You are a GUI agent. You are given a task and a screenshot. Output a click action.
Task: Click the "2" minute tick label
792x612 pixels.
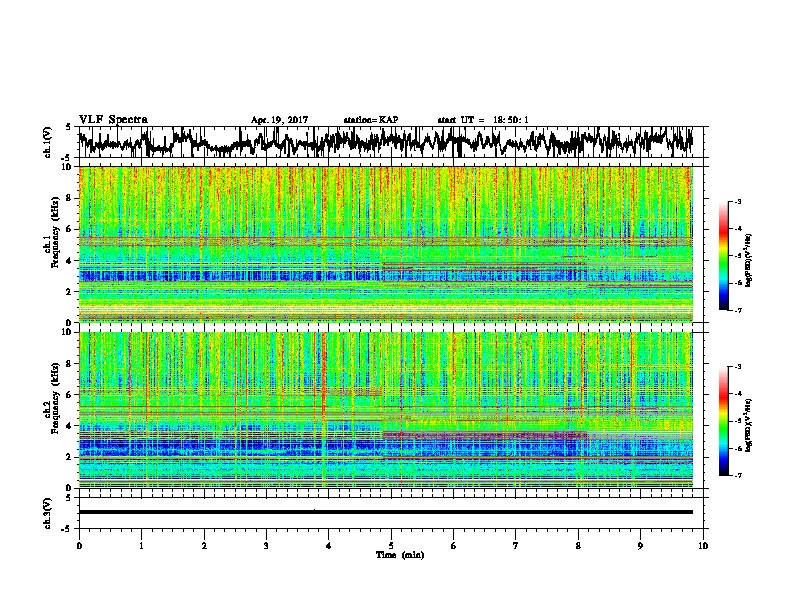click(x=204, y=546)
